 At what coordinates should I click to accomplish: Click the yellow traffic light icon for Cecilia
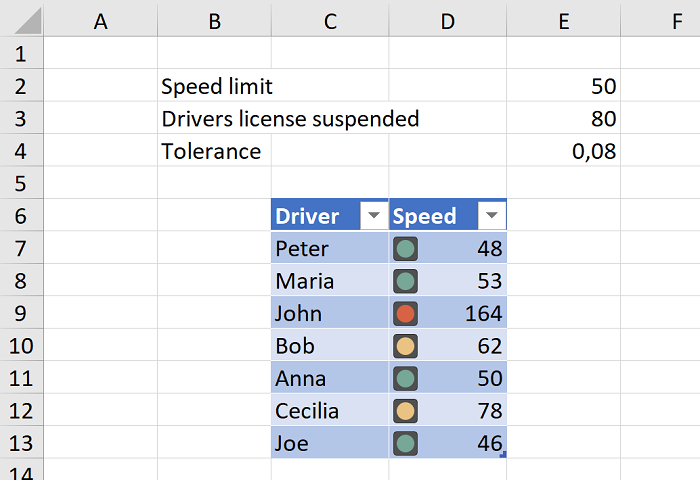tap(405, 411)
